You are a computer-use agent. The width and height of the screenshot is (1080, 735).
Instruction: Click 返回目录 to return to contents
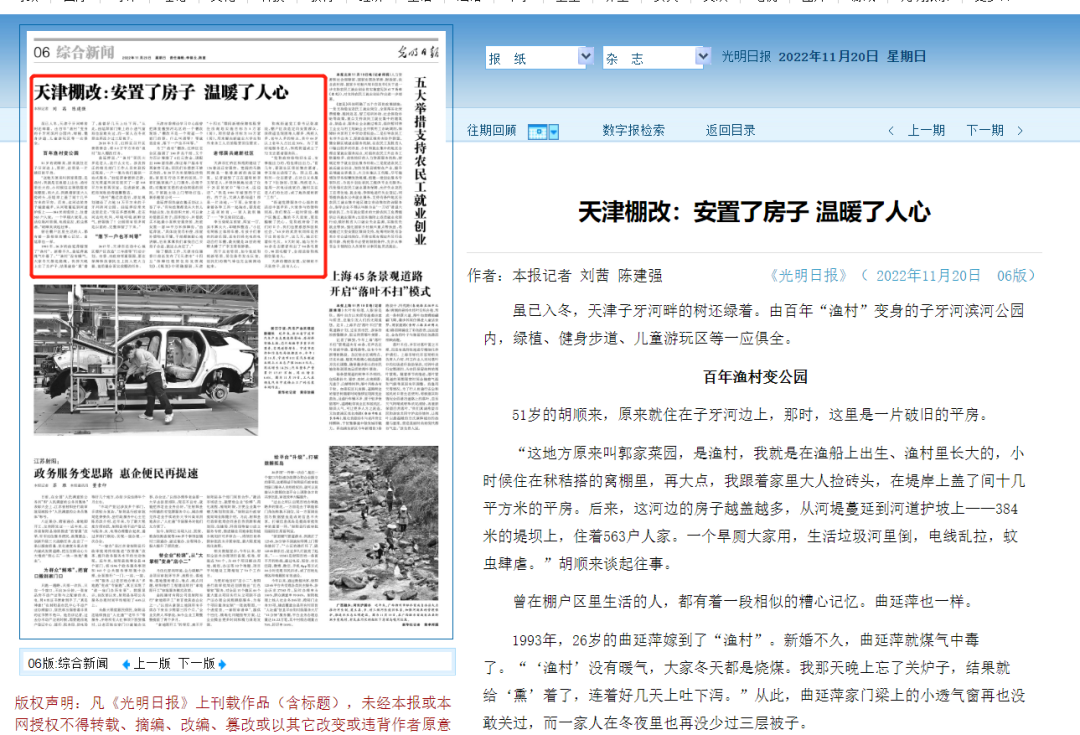coord(732,131)
